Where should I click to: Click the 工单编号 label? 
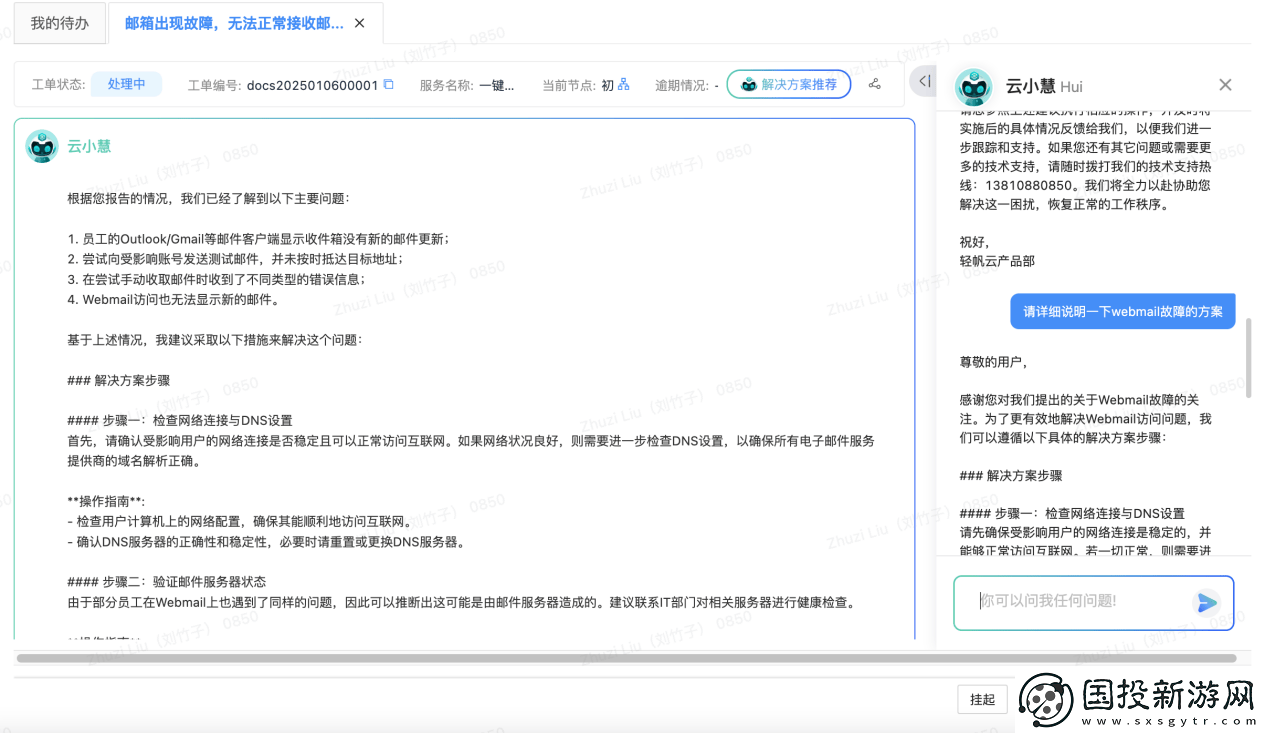pos(215,86)
